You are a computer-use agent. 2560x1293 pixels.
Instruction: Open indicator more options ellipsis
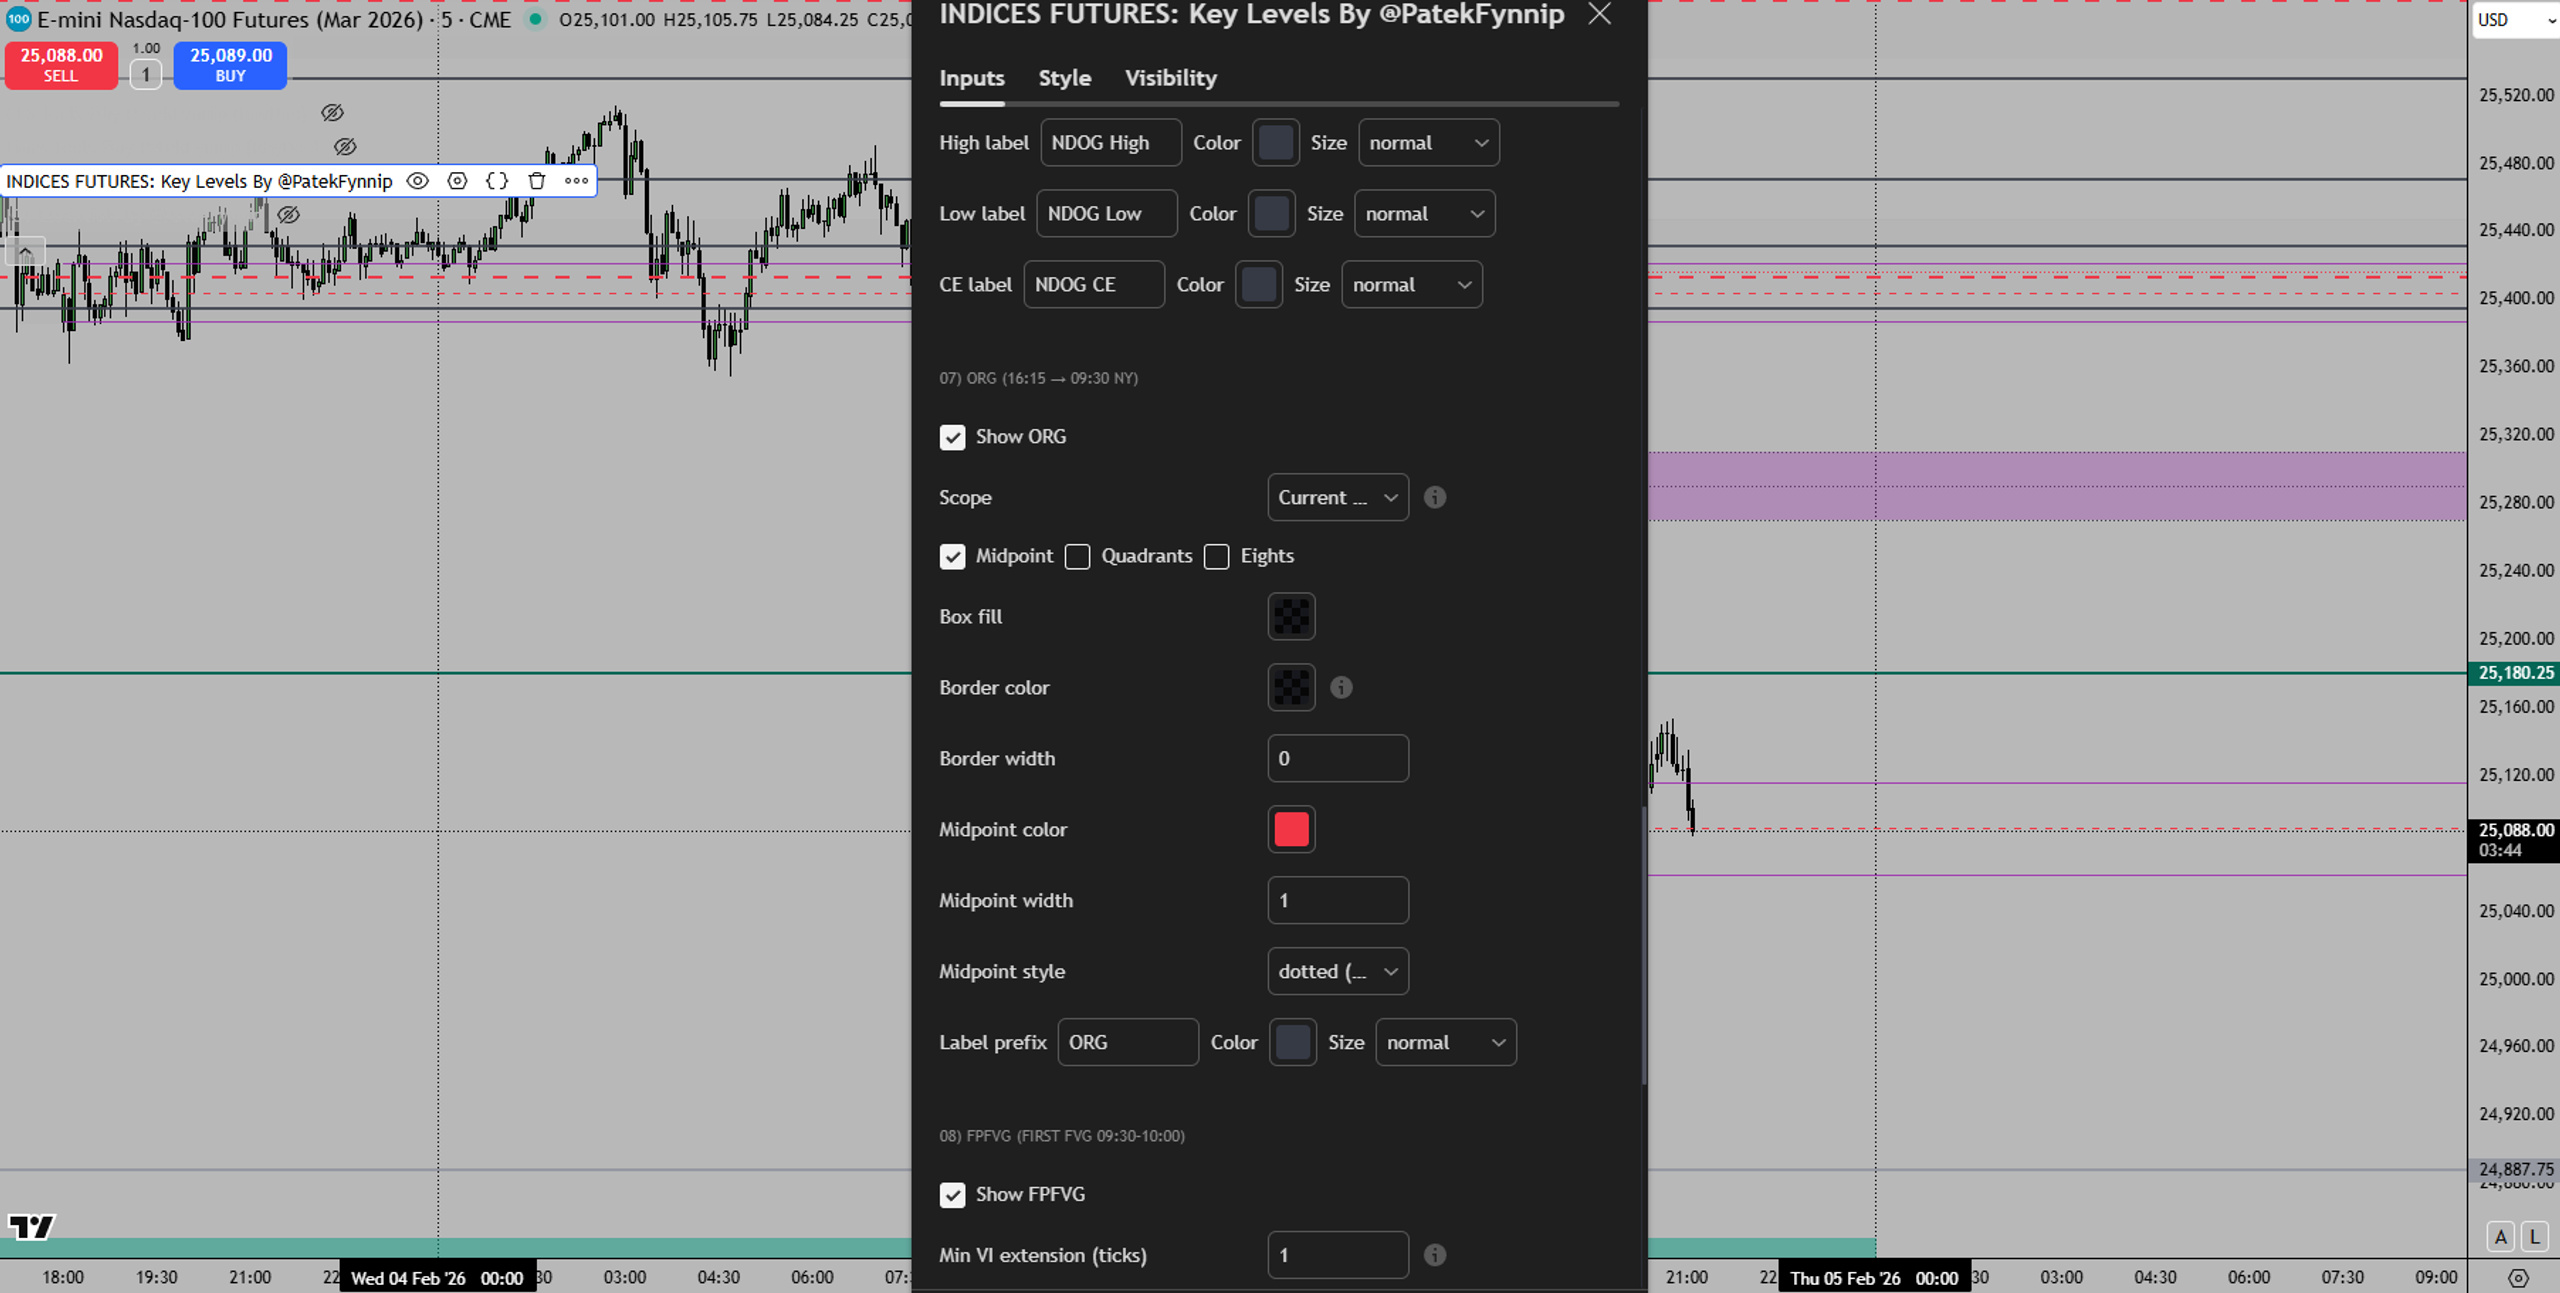576,181
